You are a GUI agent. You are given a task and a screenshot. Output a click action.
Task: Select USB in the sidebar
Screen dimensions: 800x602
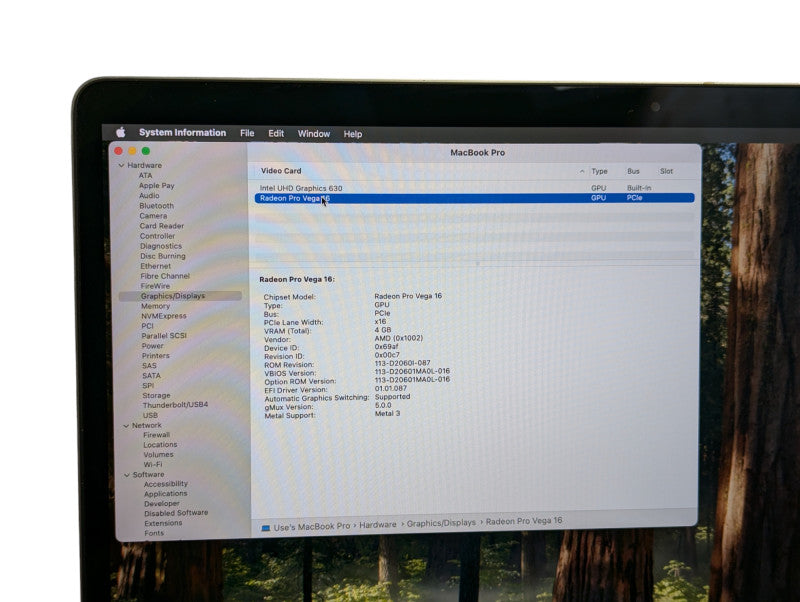click(151, 415)
